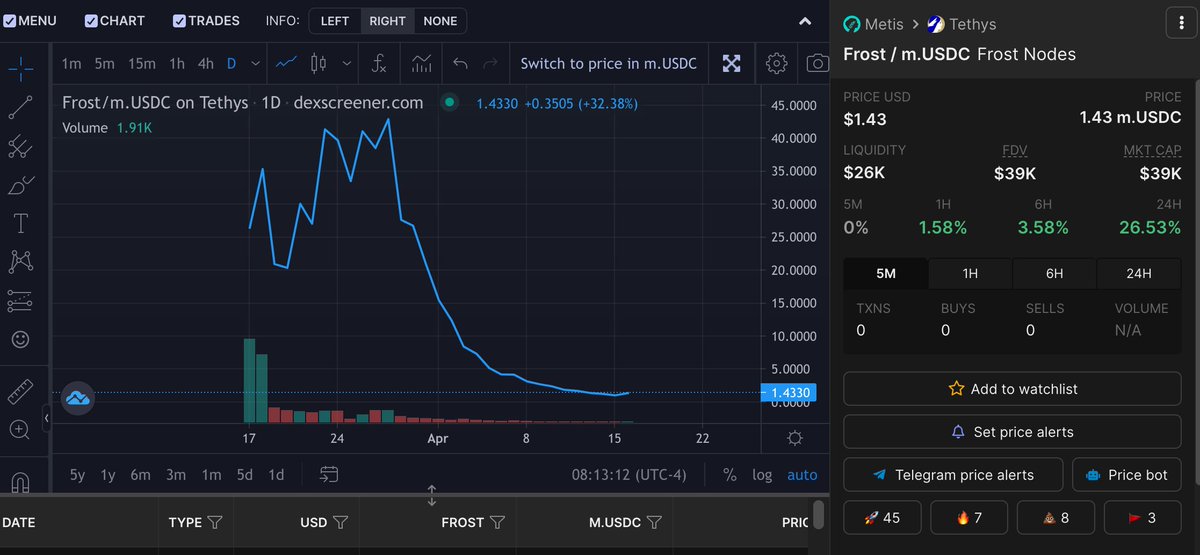This screenshot has width=1200, height=555.
Task: Toggle auto scale on chart
Action: pyautogui.click(x=802, y=475)
